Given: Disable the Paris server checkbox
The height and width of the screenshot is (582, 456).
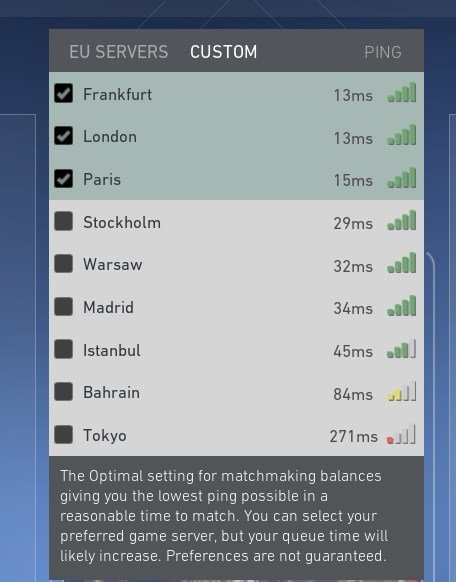Looking at the screenshot, I should click(x=63, y=179).
